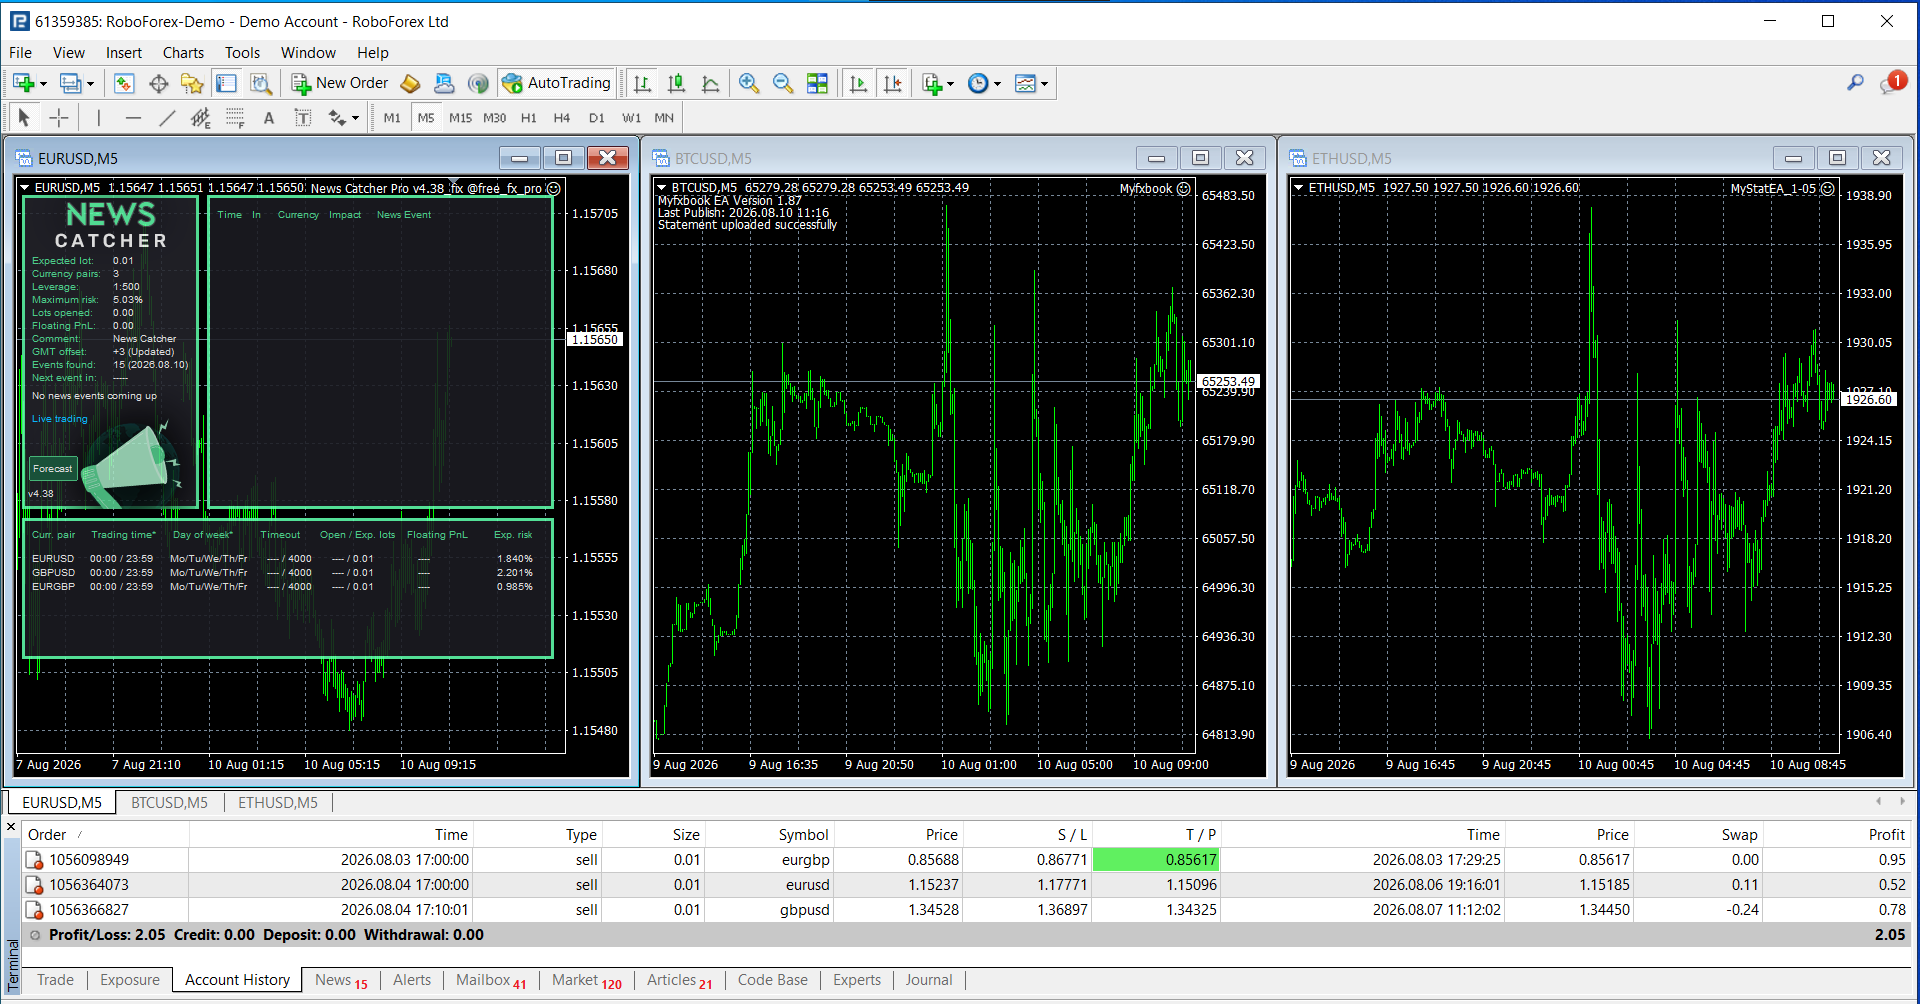
Task: Switch to the Journal terminal tab
Action: click(929, 980)
